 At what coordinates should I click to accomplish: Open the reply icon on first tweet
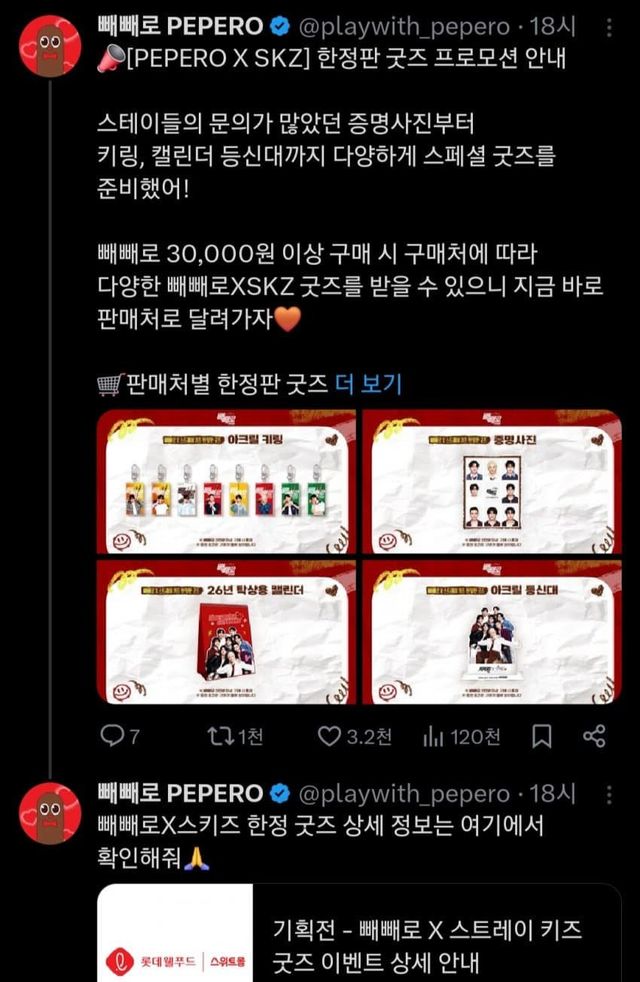click(113, 736)
